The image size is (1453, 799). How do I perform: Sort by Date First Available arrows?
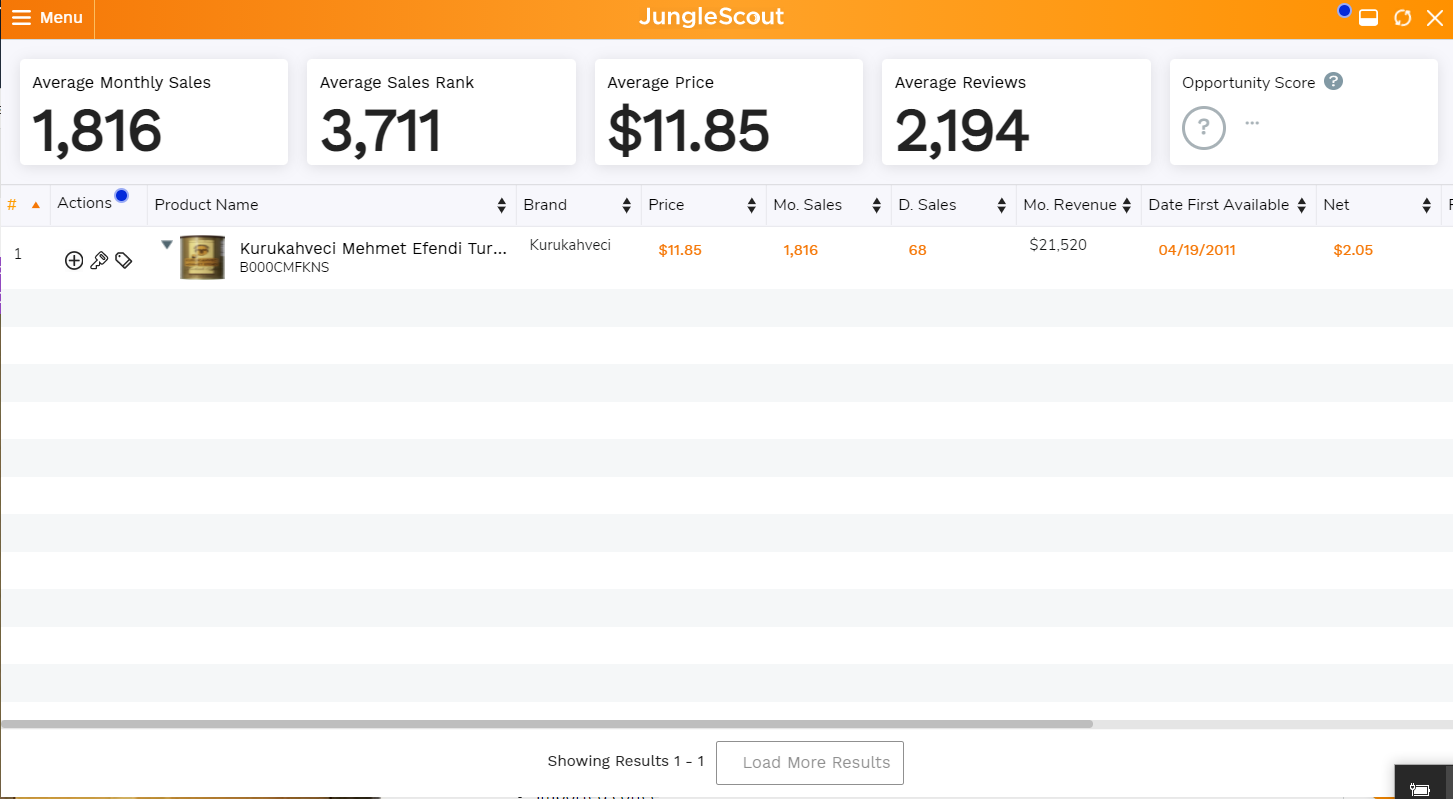click(x=1302, y=205)
